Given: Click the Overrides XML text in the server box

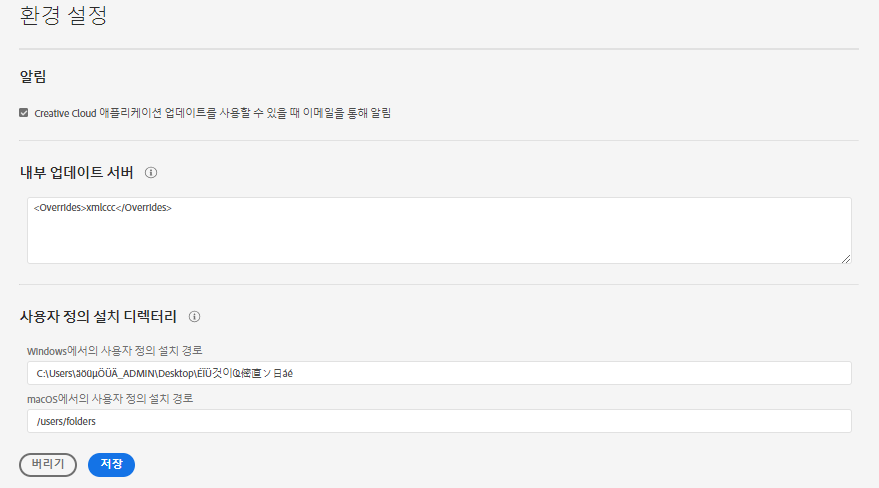Looking at the screenshot, I should point(103,208).
